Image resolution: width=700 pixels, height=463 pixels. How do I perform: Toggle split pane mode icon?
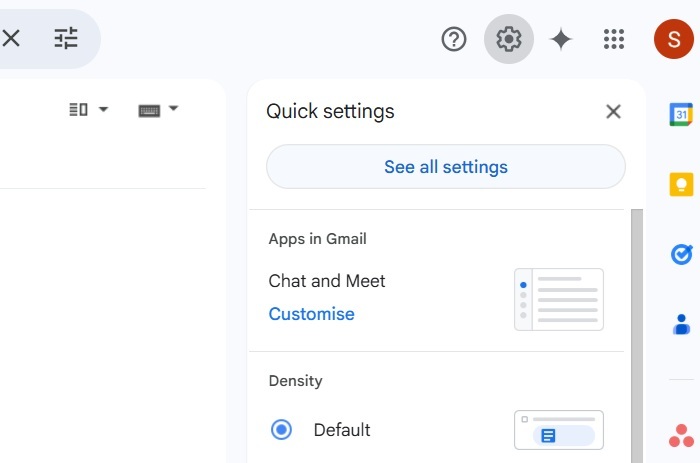coord(78,109)
